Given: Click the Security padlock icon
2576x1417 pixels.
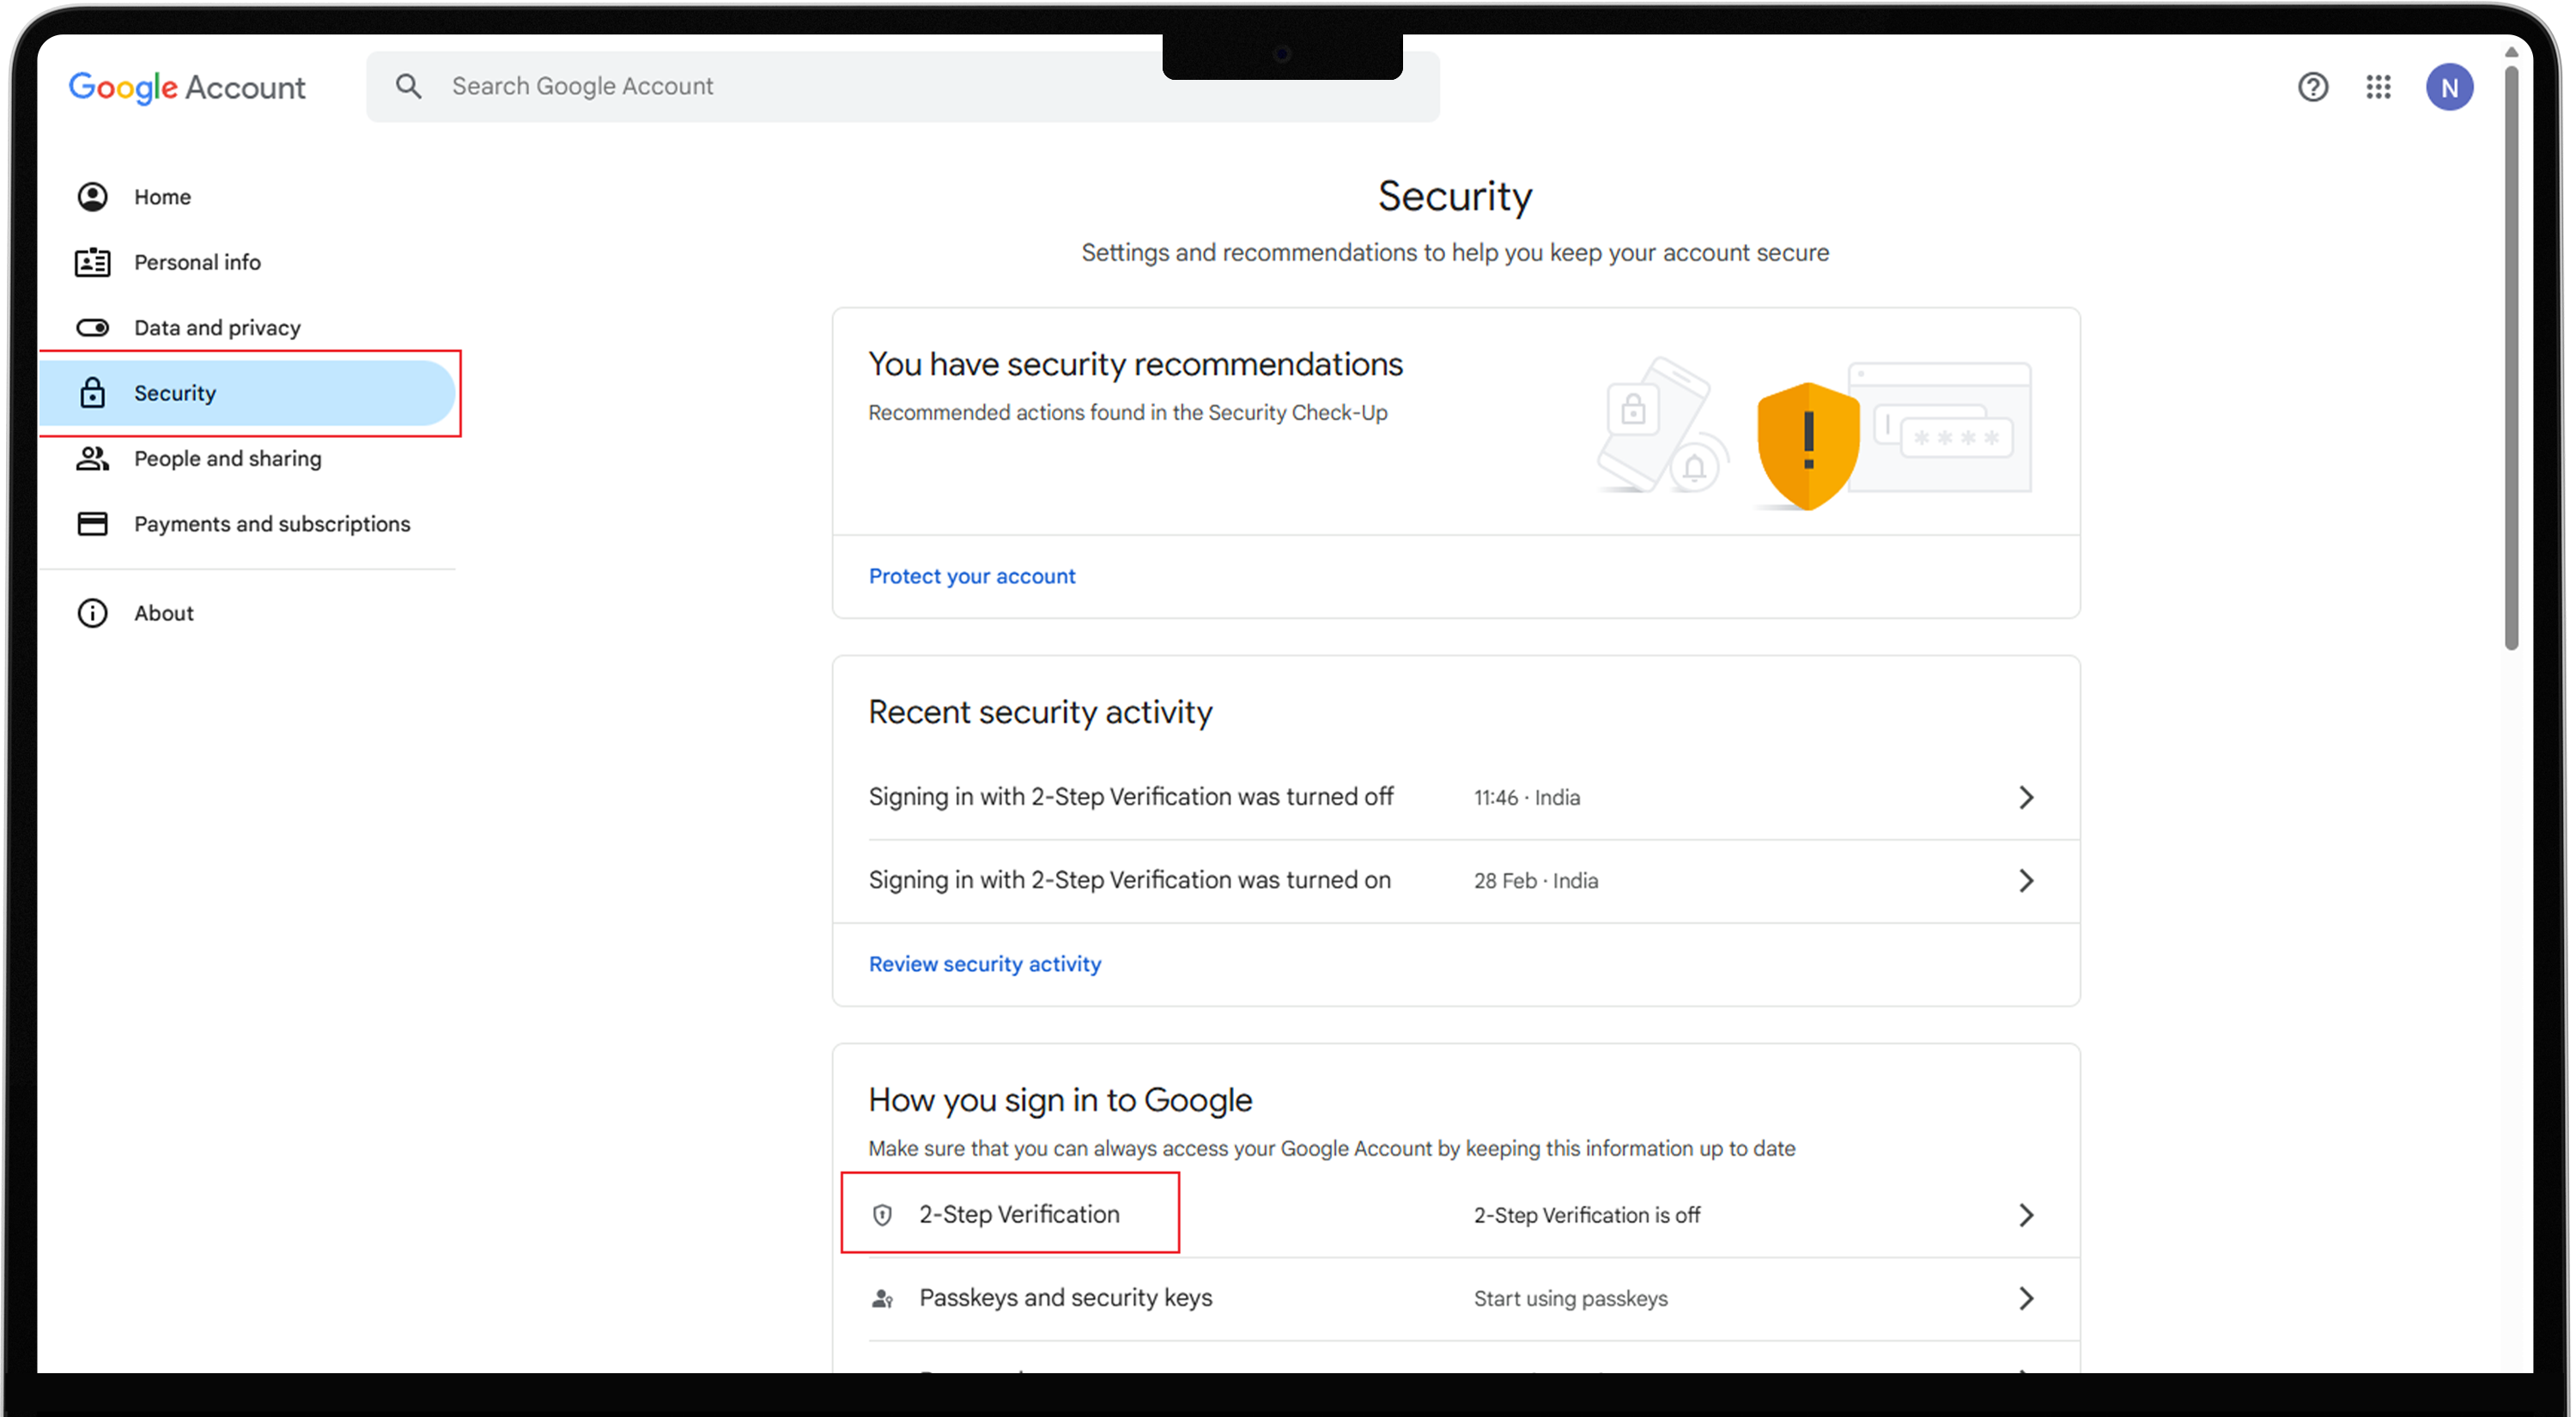Looking at the screenshot, I should [92, 392].
